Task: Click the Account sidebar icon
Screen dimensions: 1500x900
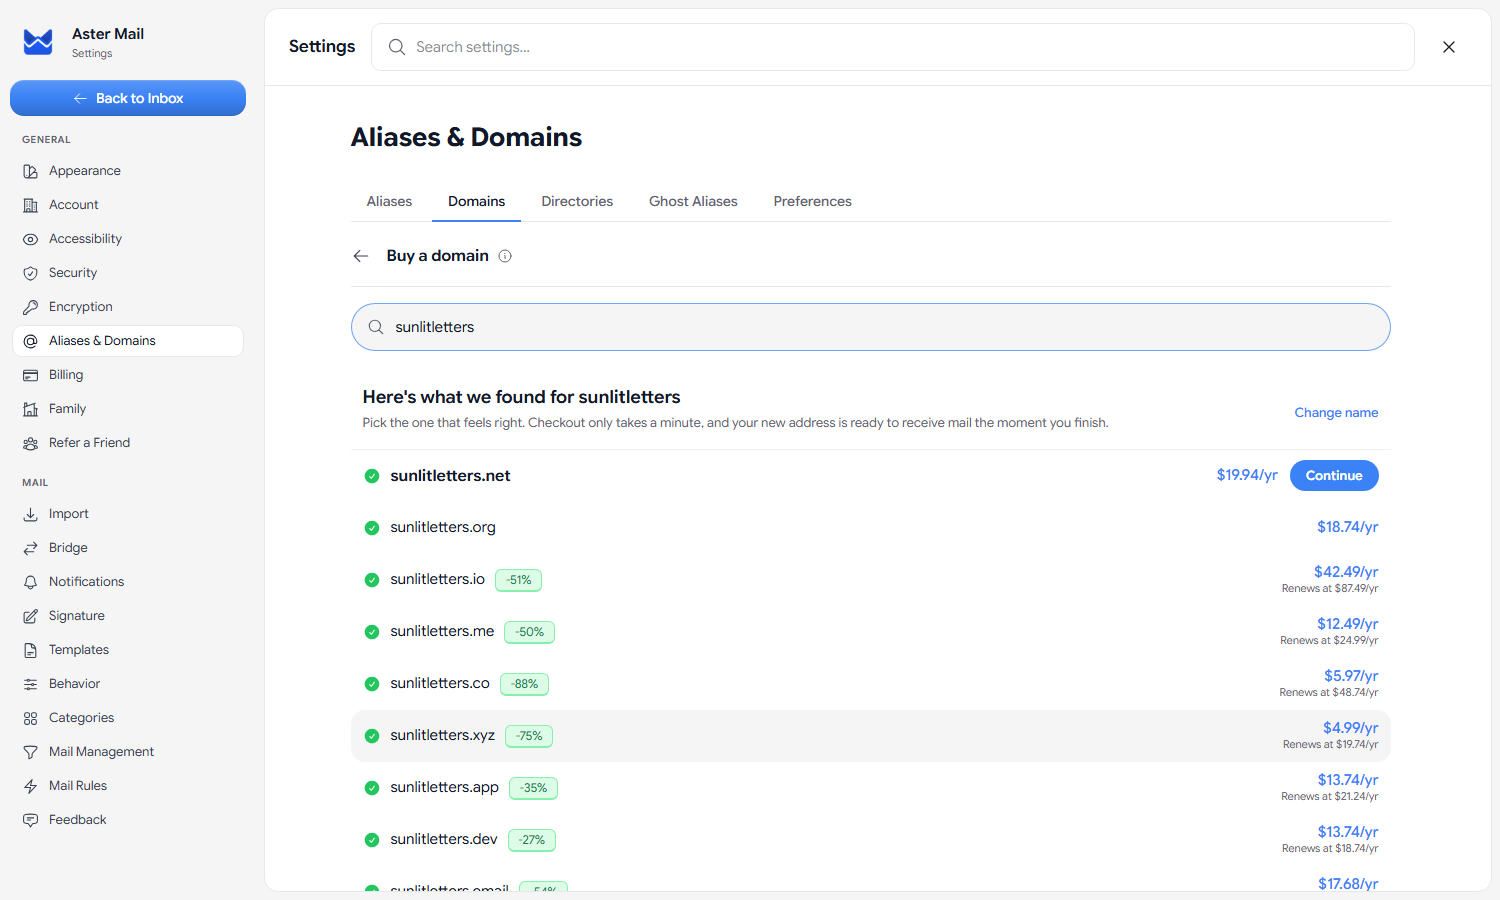Action: (31, 205)
